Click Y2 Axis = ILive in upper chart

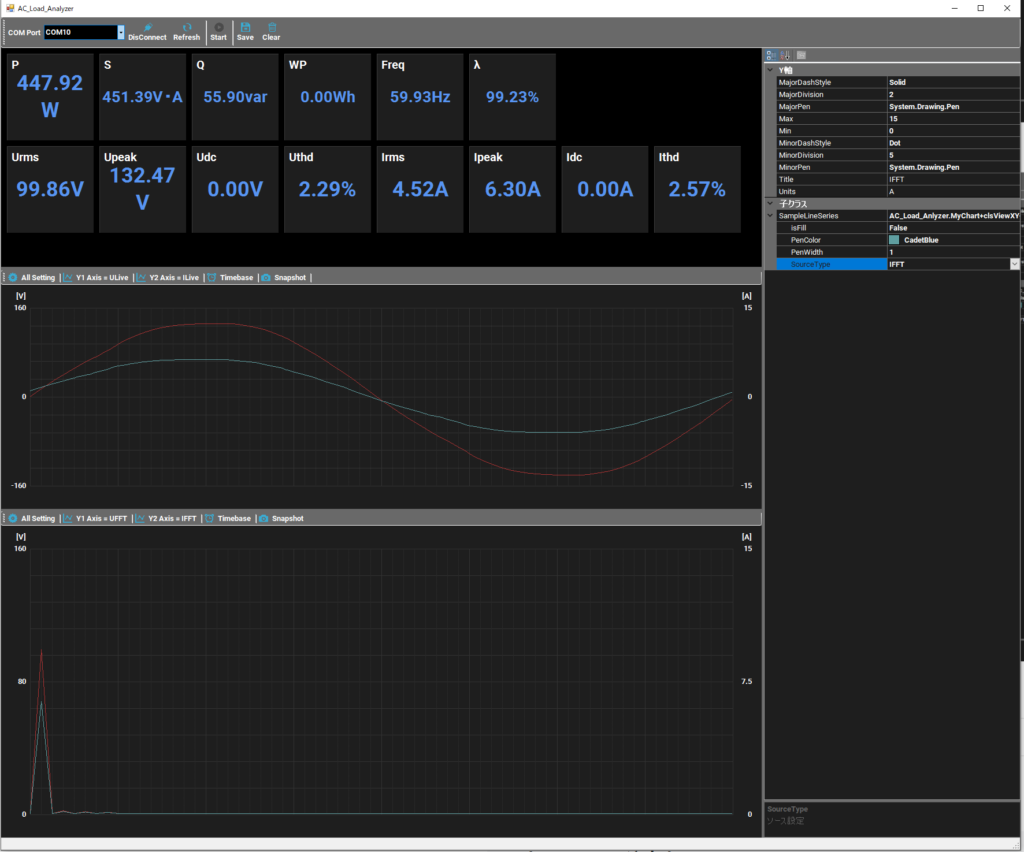tap(167, 277)
